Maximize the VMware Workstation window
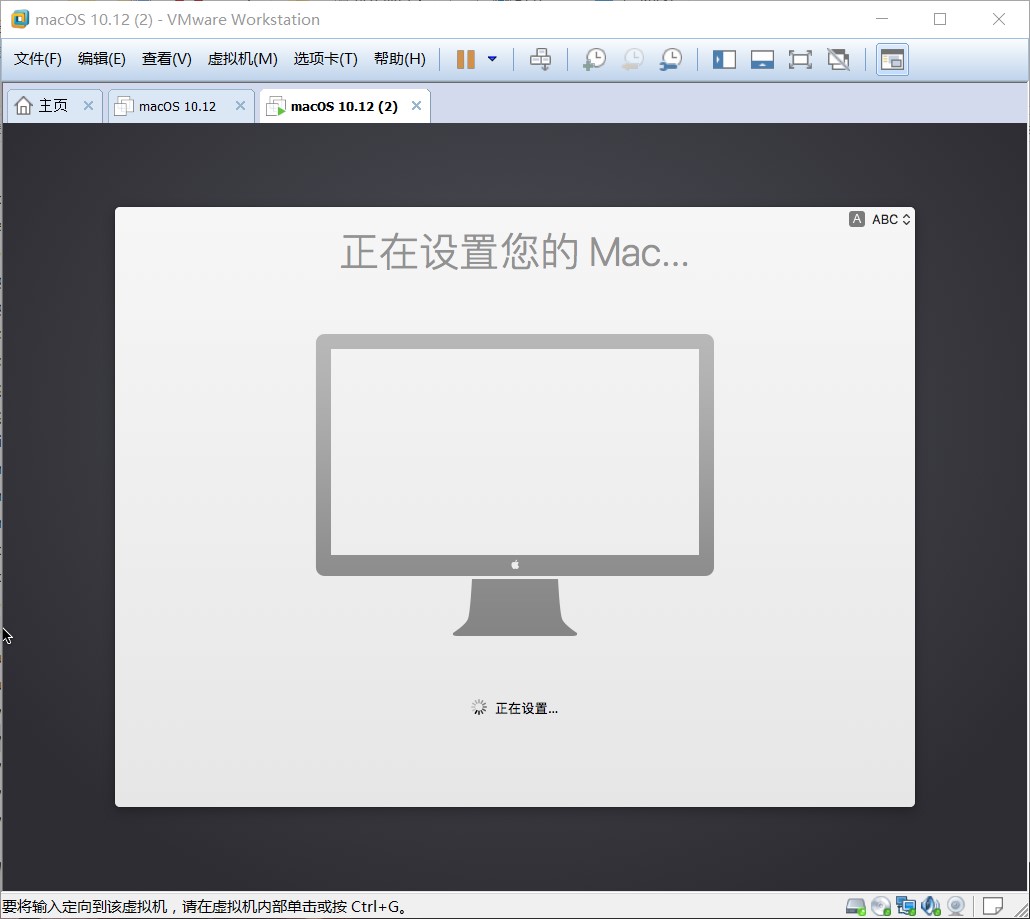The image size is (1030, 919). pyautogui.click(x=940, y=19)
